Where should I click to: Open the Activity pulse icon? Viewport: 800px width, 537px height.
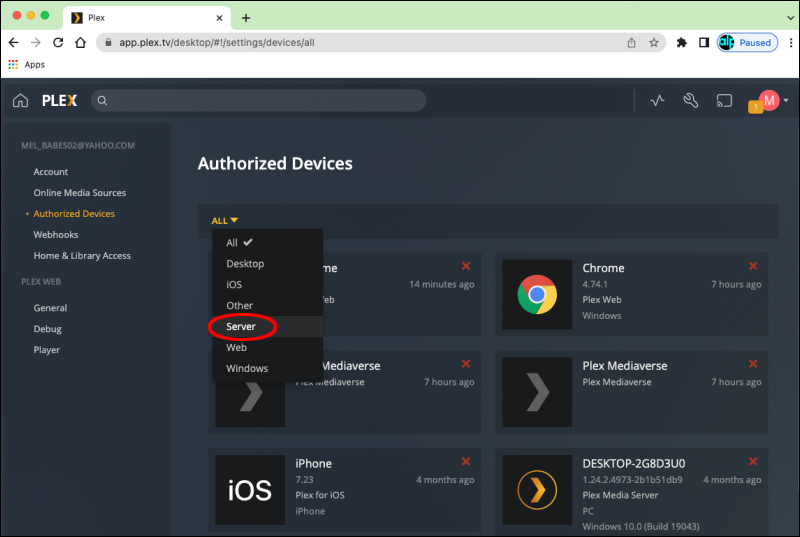[x=657, y=100]
